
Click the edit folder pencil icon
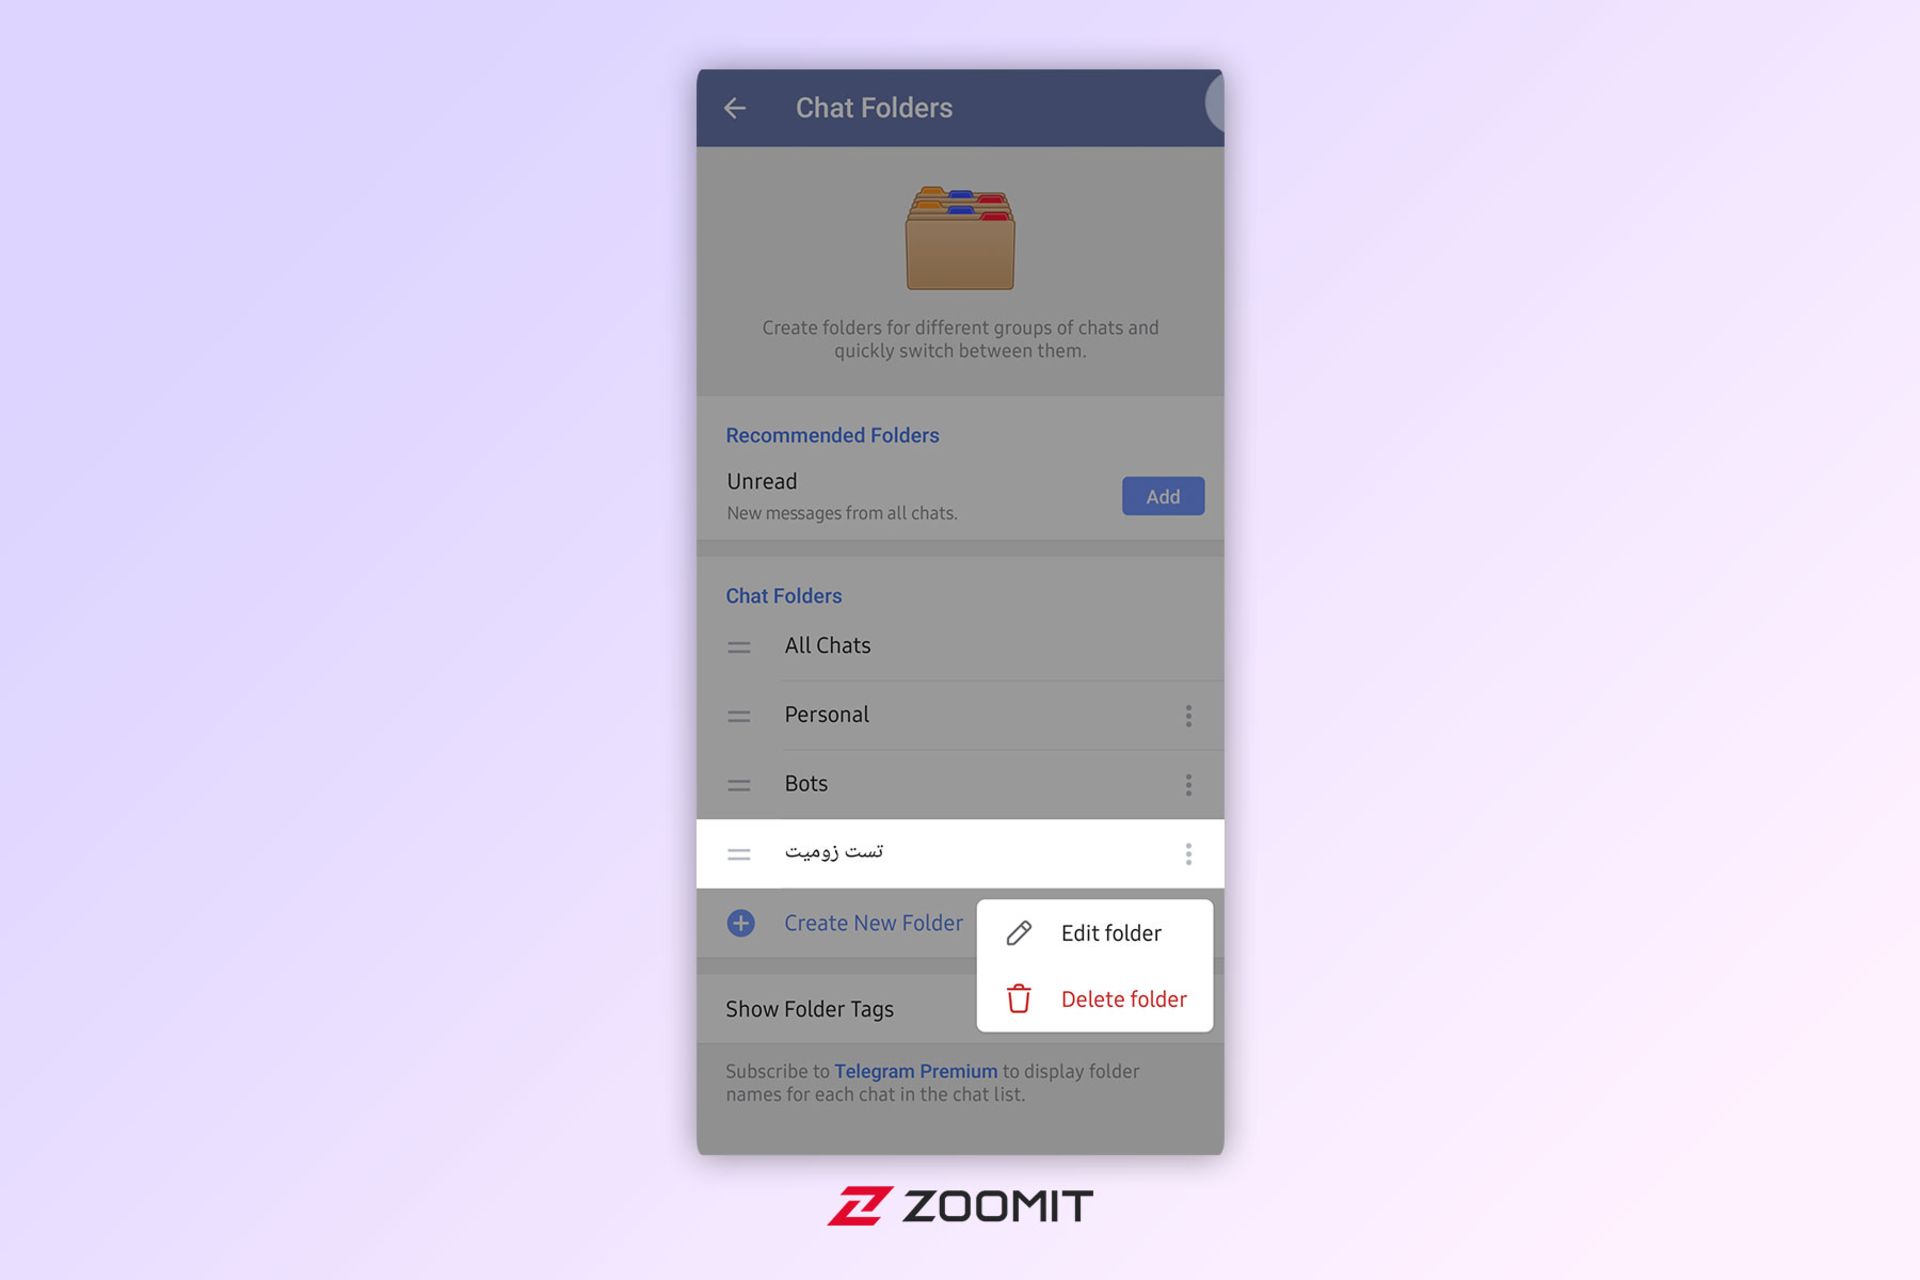1019,931
